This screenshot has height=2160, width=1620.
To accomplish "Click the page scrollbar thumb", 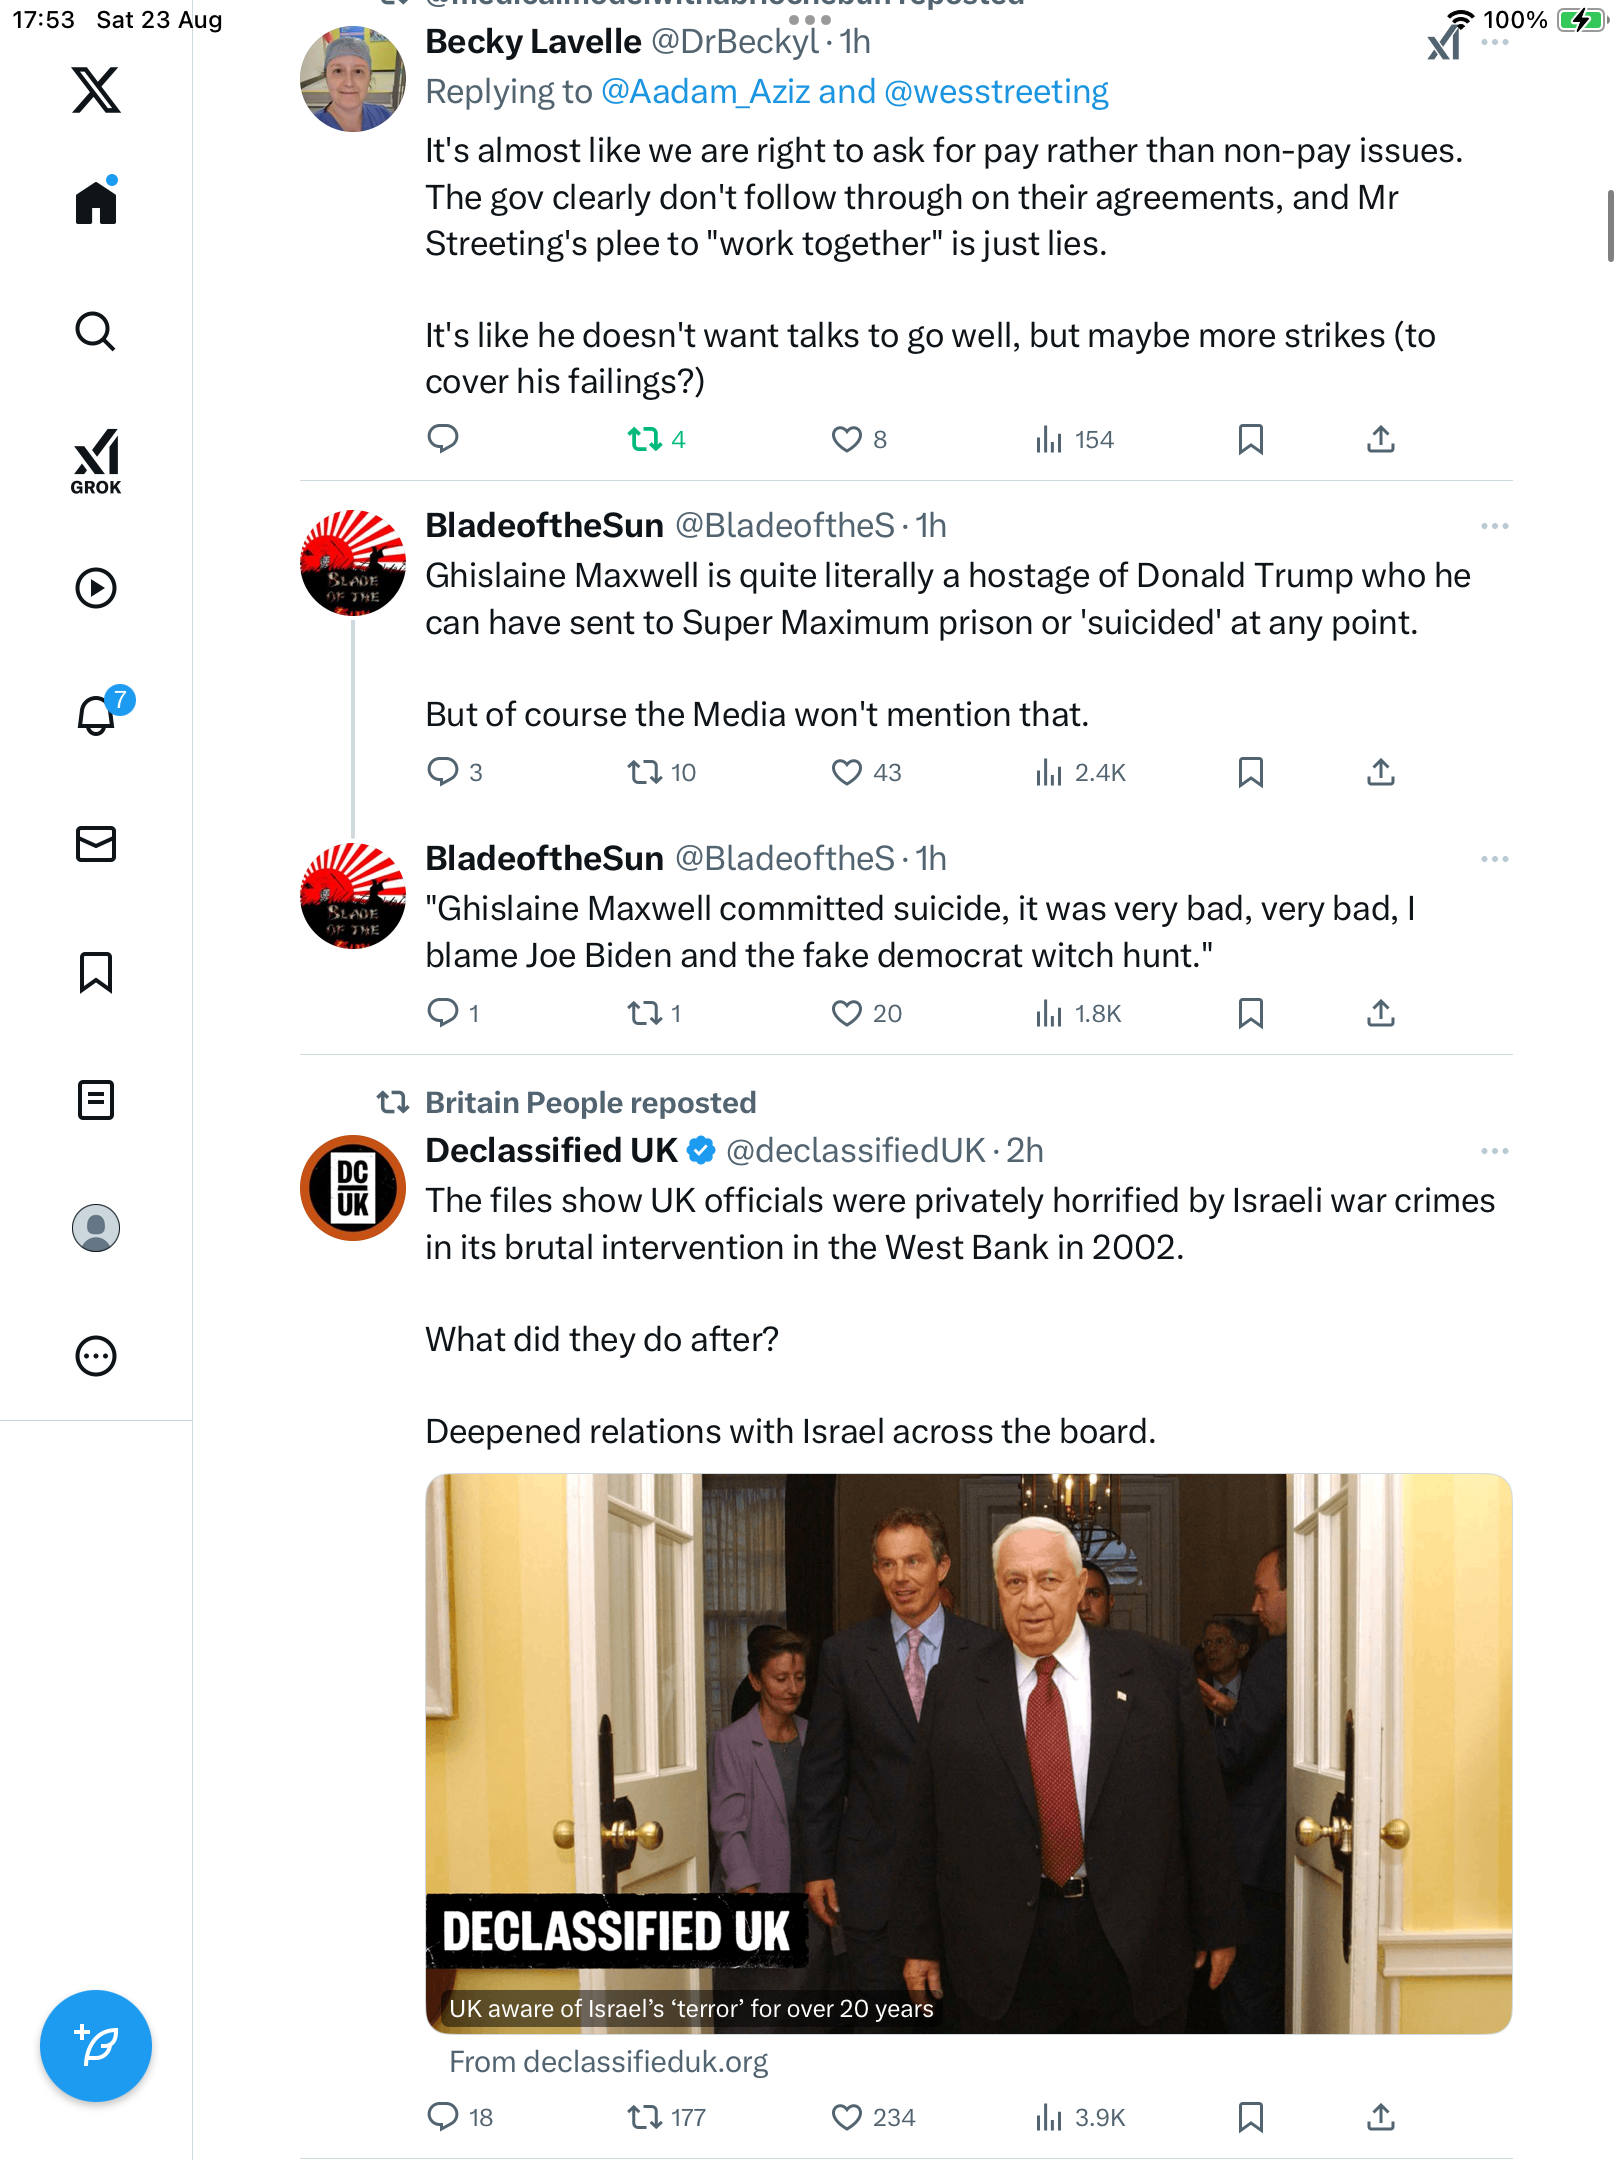I will pyautogui.click(x=1609, y=225).
